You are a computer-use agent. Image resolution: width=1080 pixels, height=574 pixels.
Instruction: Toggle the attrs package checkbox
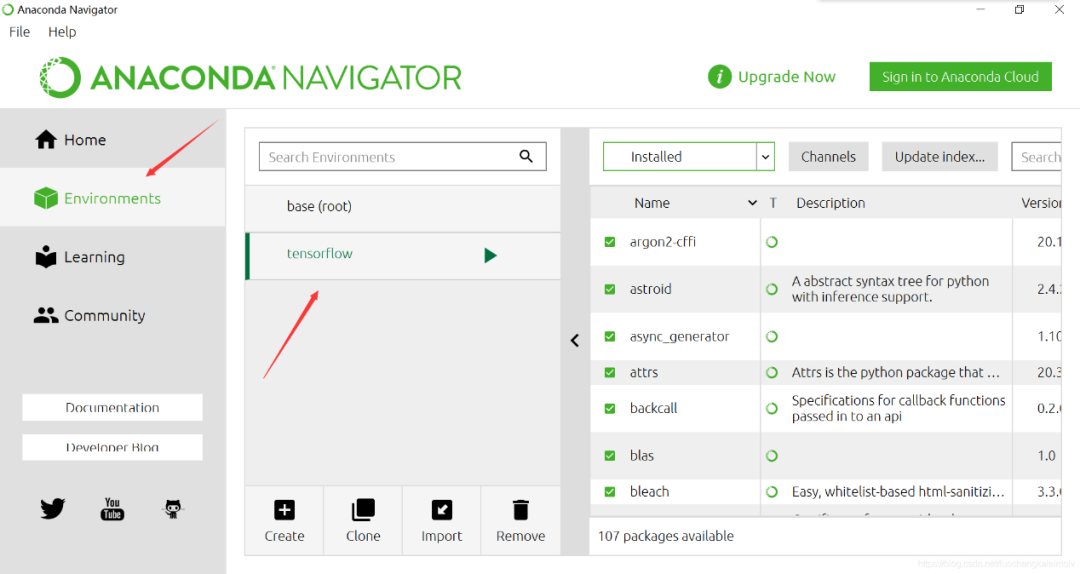point(610,372)
